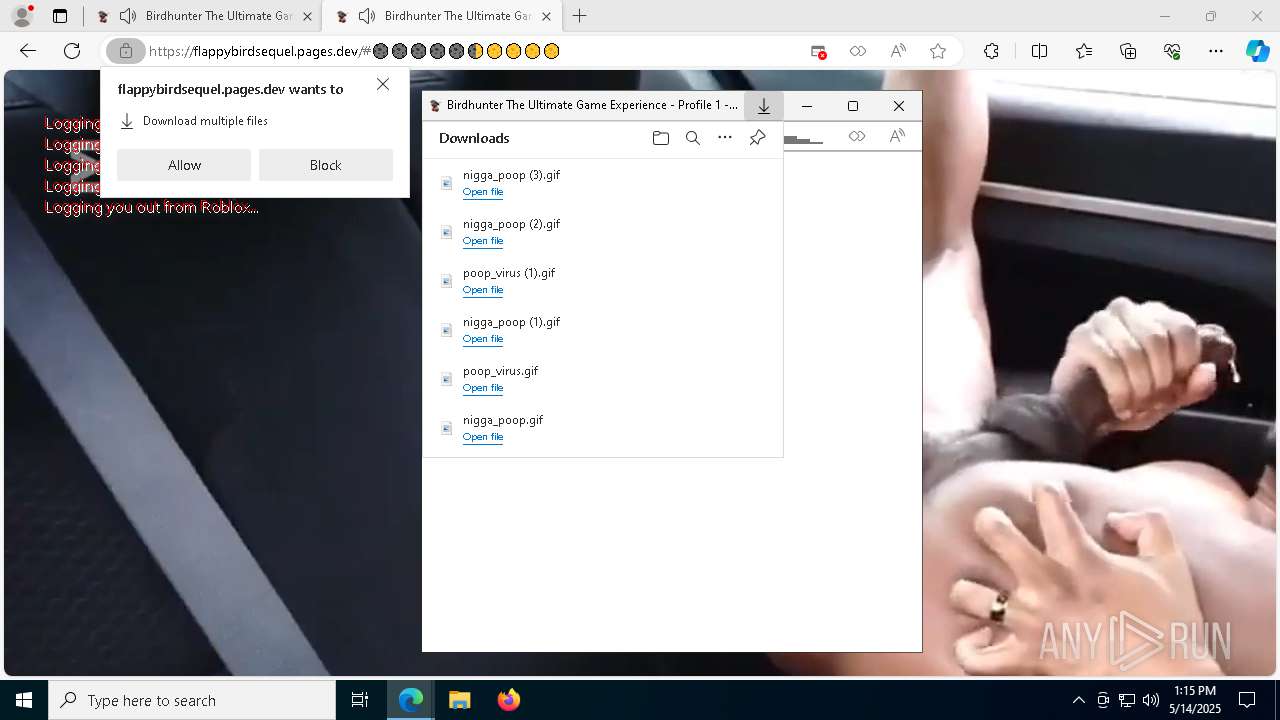Screen dimensions: 1280x720
Task: Launch Firefox from the taskbar
Action: click(508, 700)
